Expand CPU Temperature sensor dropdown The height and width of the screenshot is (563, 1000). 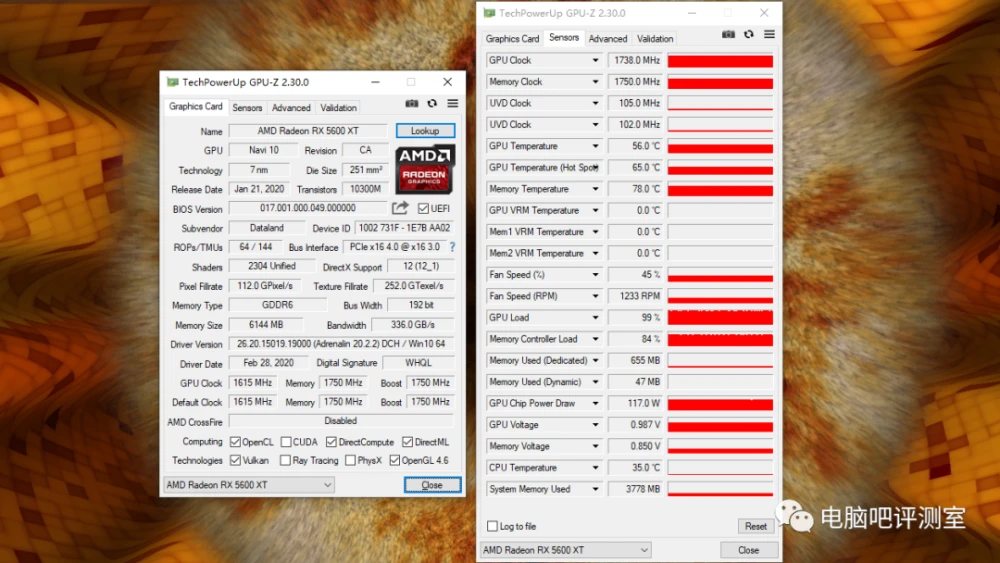[x=595, y=467]
